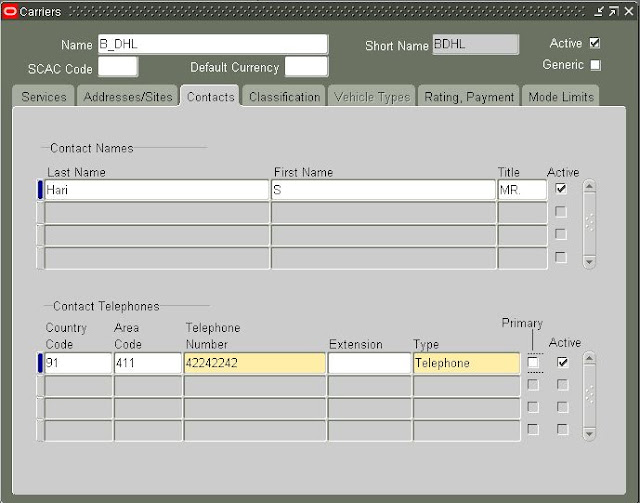Close the Carriers window
Screen dimensions: 640x503
629,11
